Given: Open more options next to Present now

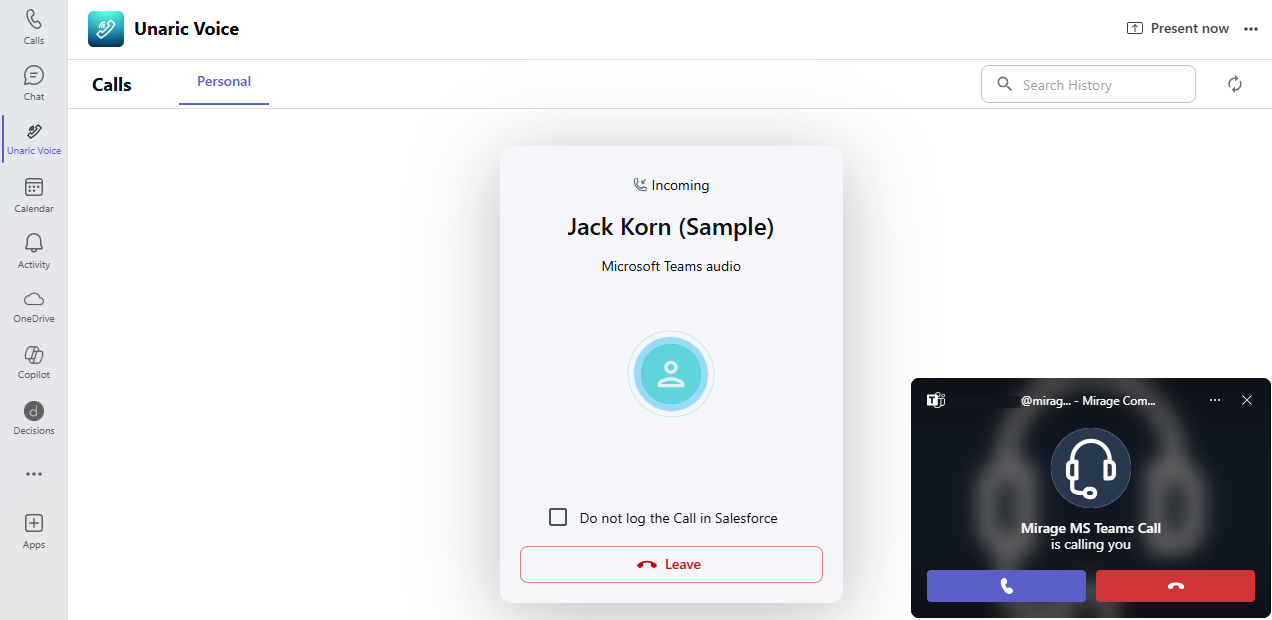Looking at the screenshot, I should pos(1251,29).
